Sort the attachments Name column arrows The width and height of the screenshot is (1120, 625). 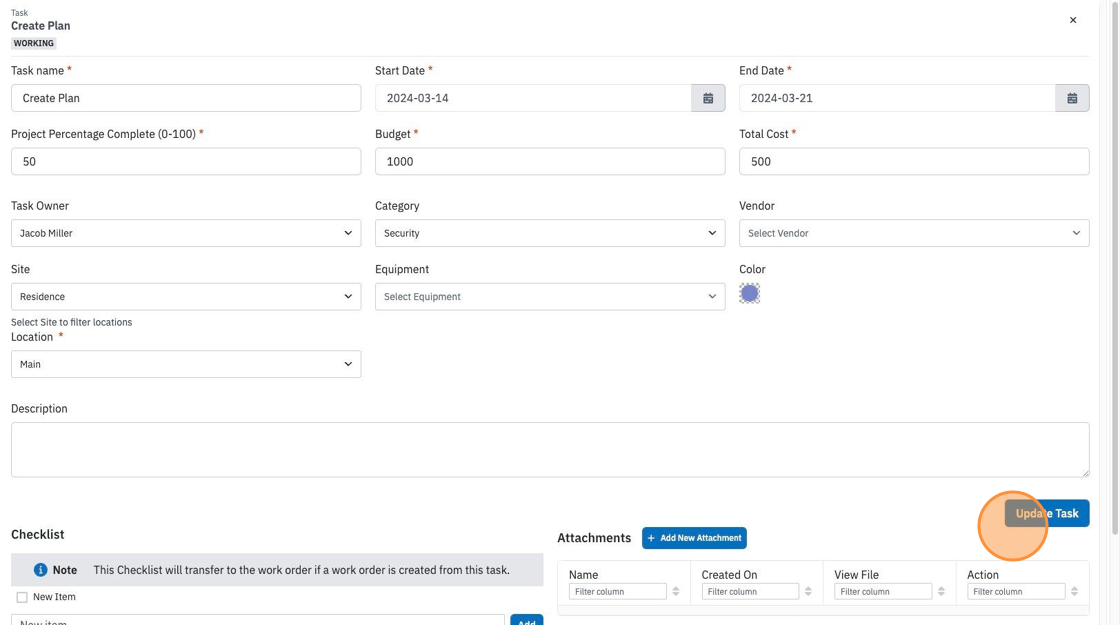(x=676, y=591)
